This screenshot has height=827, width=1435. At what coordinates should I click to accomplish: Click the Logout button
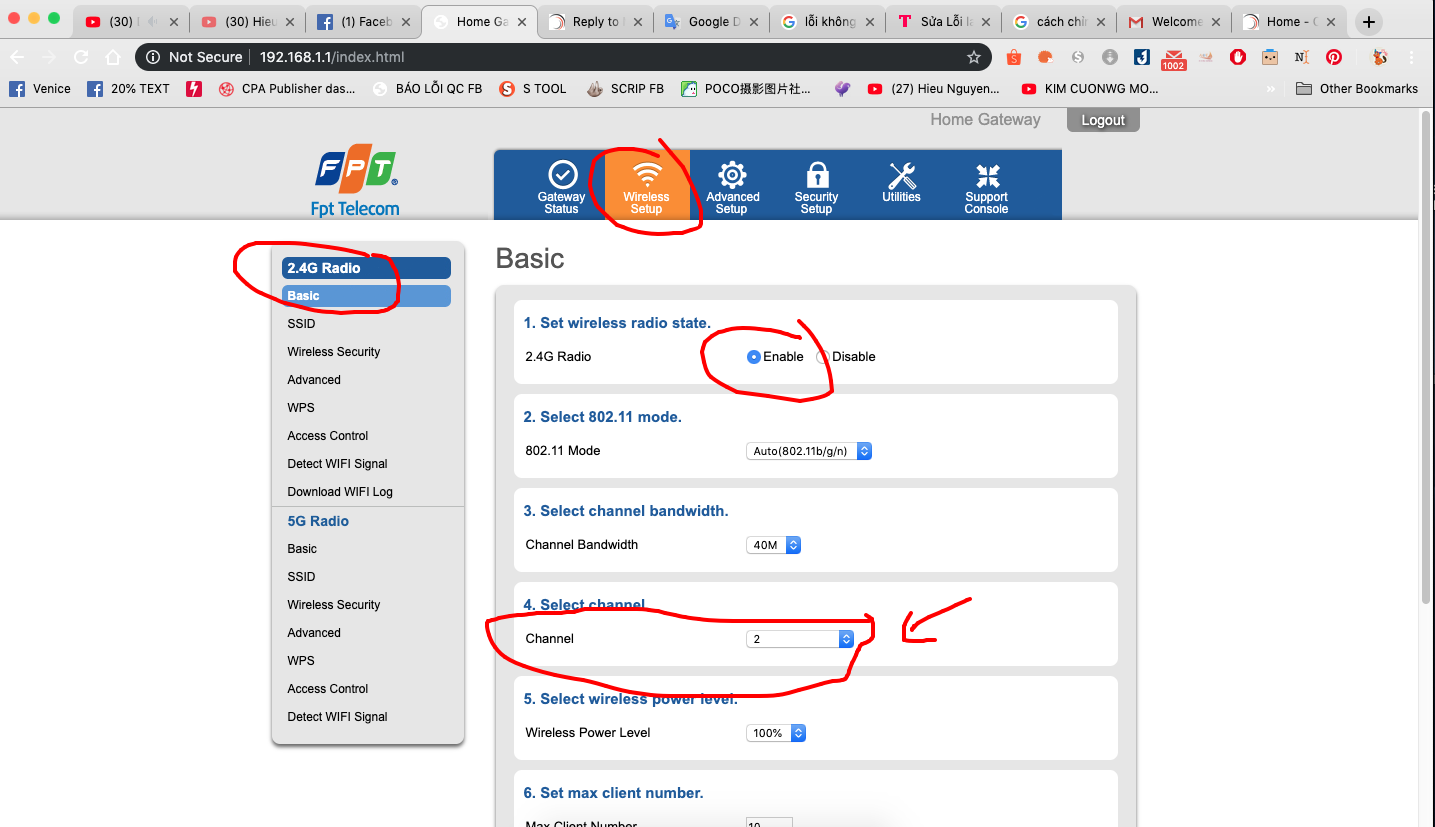[1103, 120]
